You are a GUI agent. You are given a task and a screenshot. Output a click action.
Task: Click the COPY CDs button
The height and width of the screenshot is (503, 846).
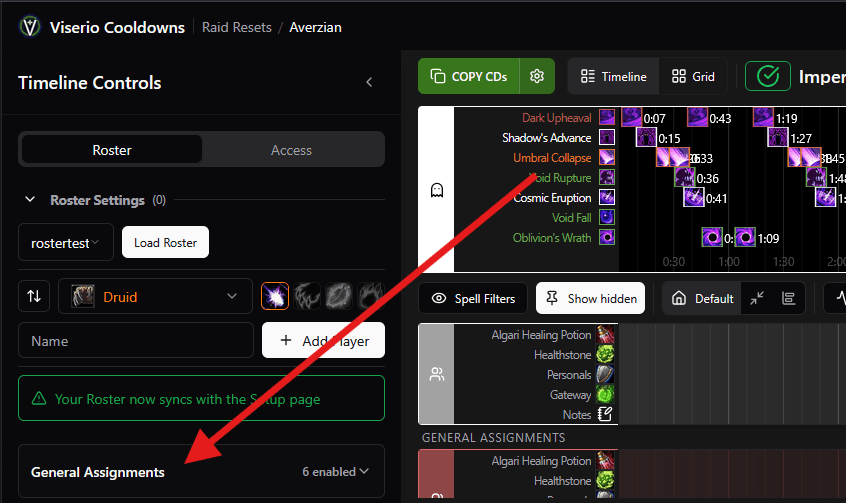pyautogui.click(x=470, y=76)
